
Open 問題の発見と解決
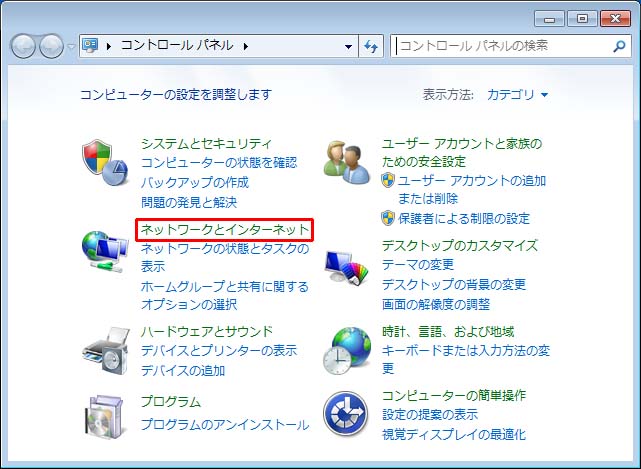pos(189,202)
